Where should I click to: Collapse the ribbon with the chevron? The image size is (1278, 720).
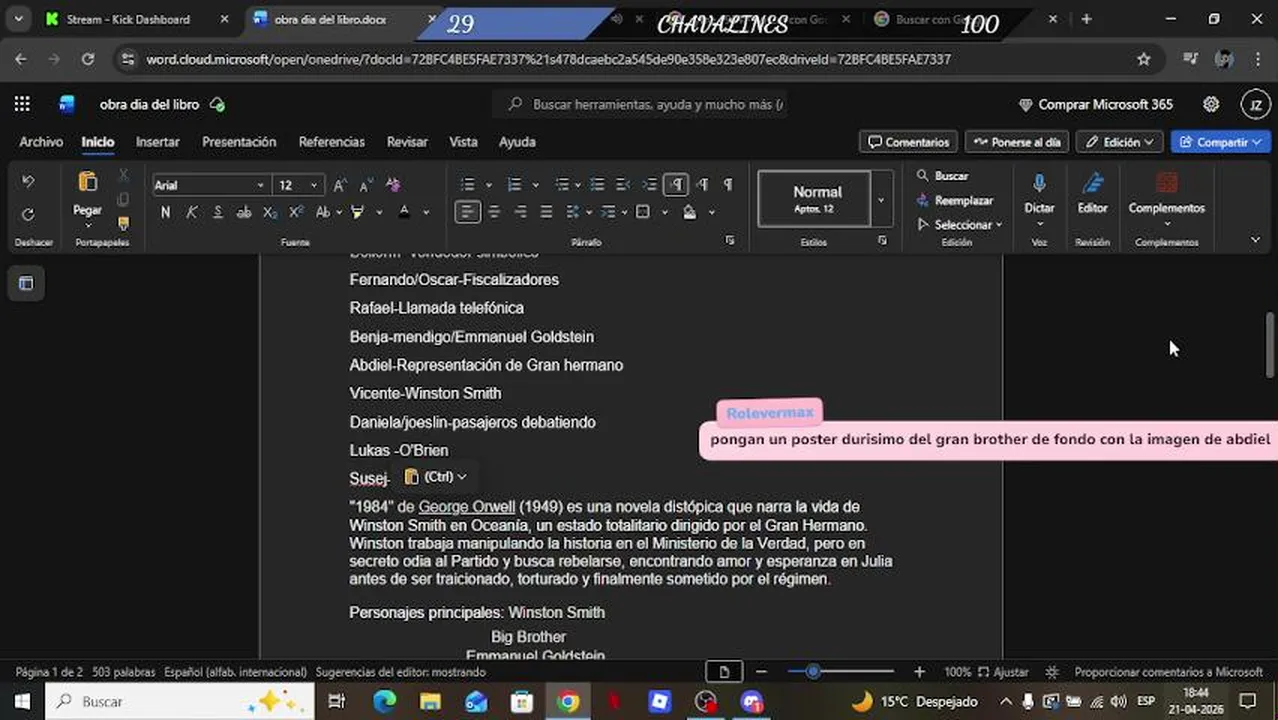(x=1255, y=240)
